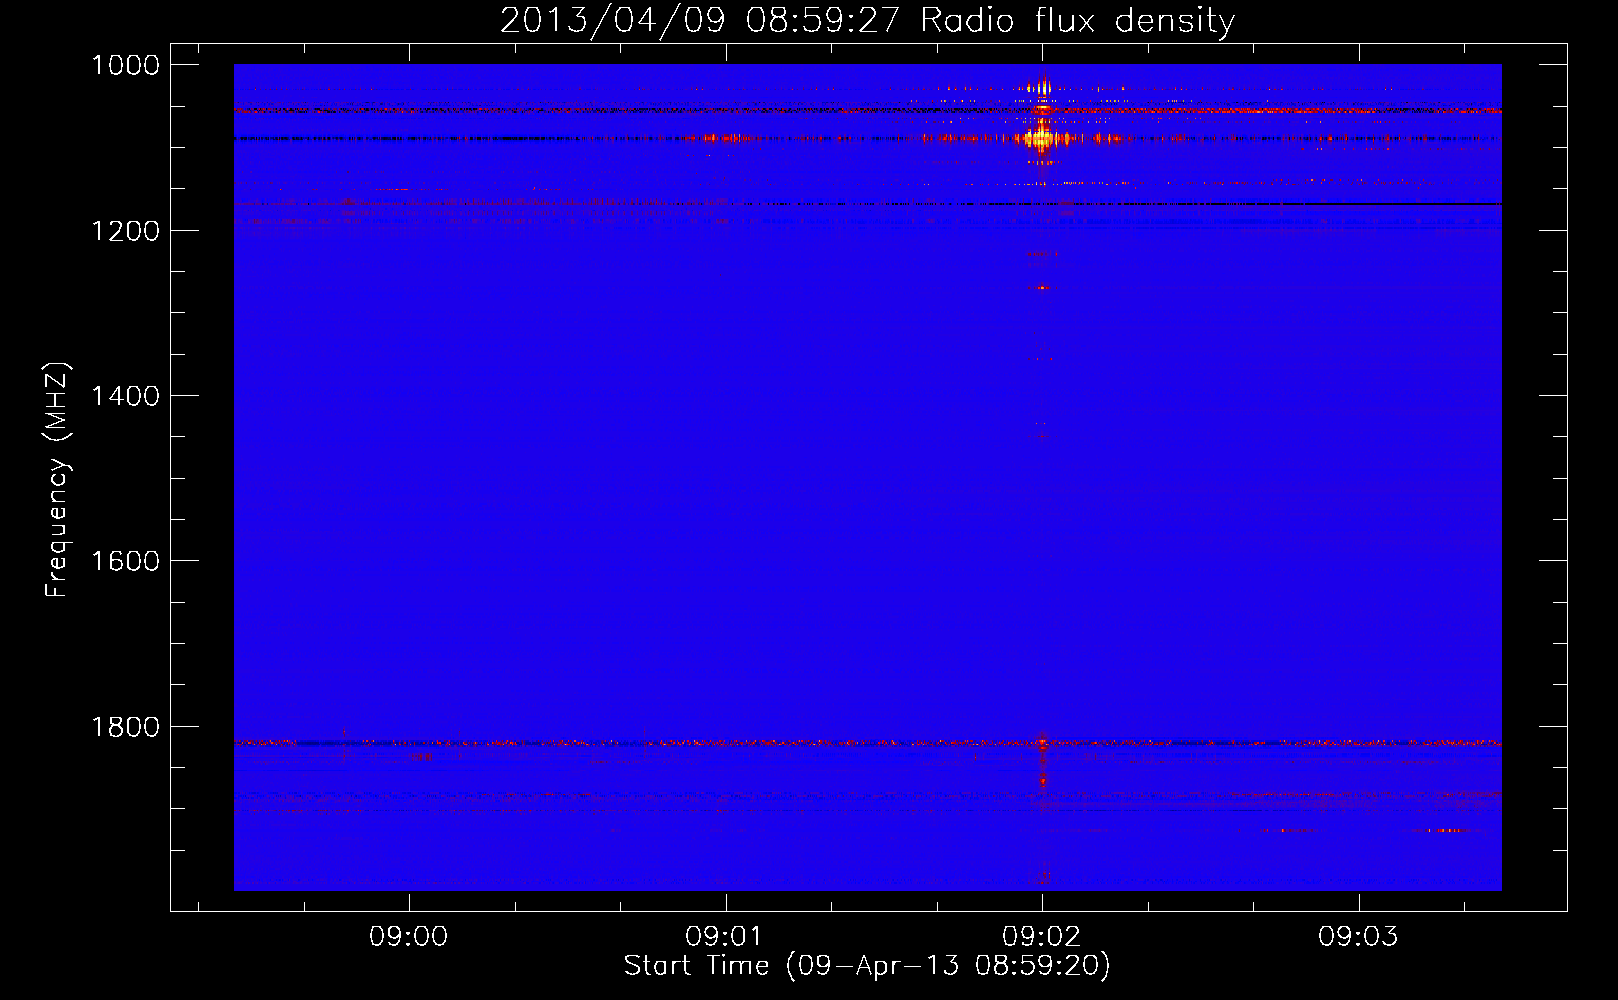This screenshot has width=1618, height=1000.
Task: Click the red interference band near 1820 MHz
Action: [867, 743]
